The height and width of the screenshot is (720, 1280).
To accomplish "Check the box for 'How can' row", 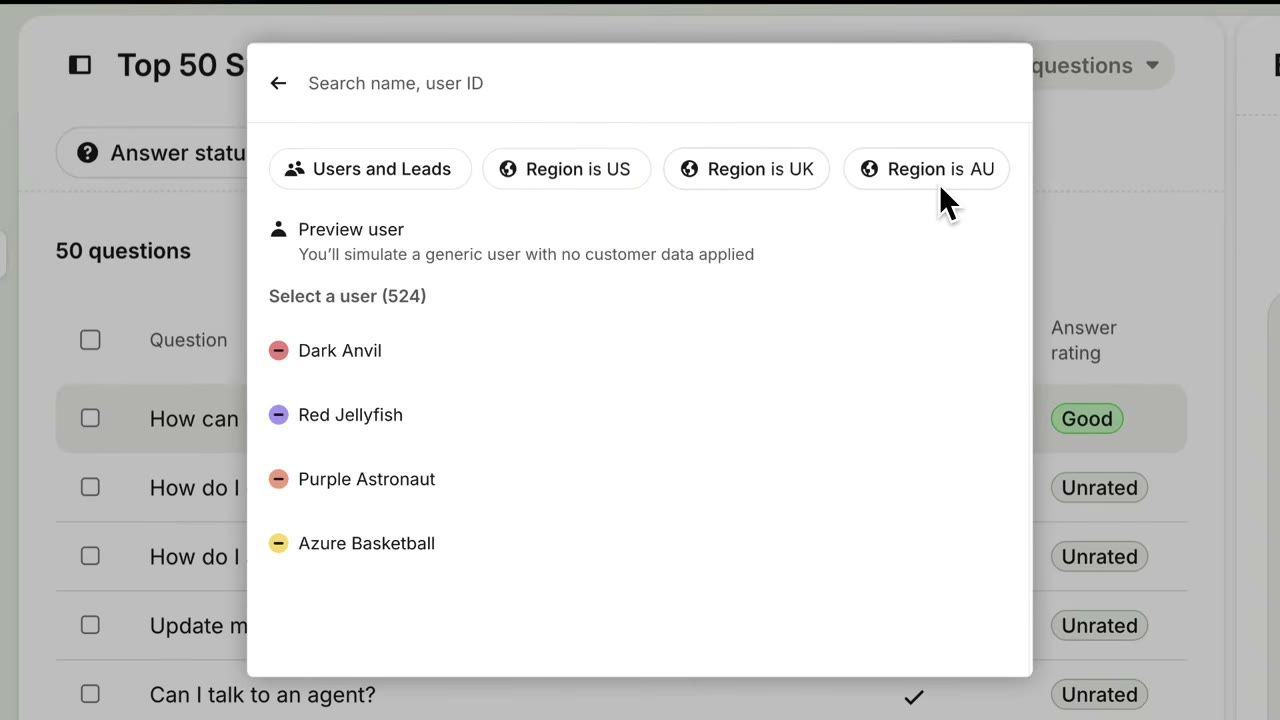I will (90, 418).
